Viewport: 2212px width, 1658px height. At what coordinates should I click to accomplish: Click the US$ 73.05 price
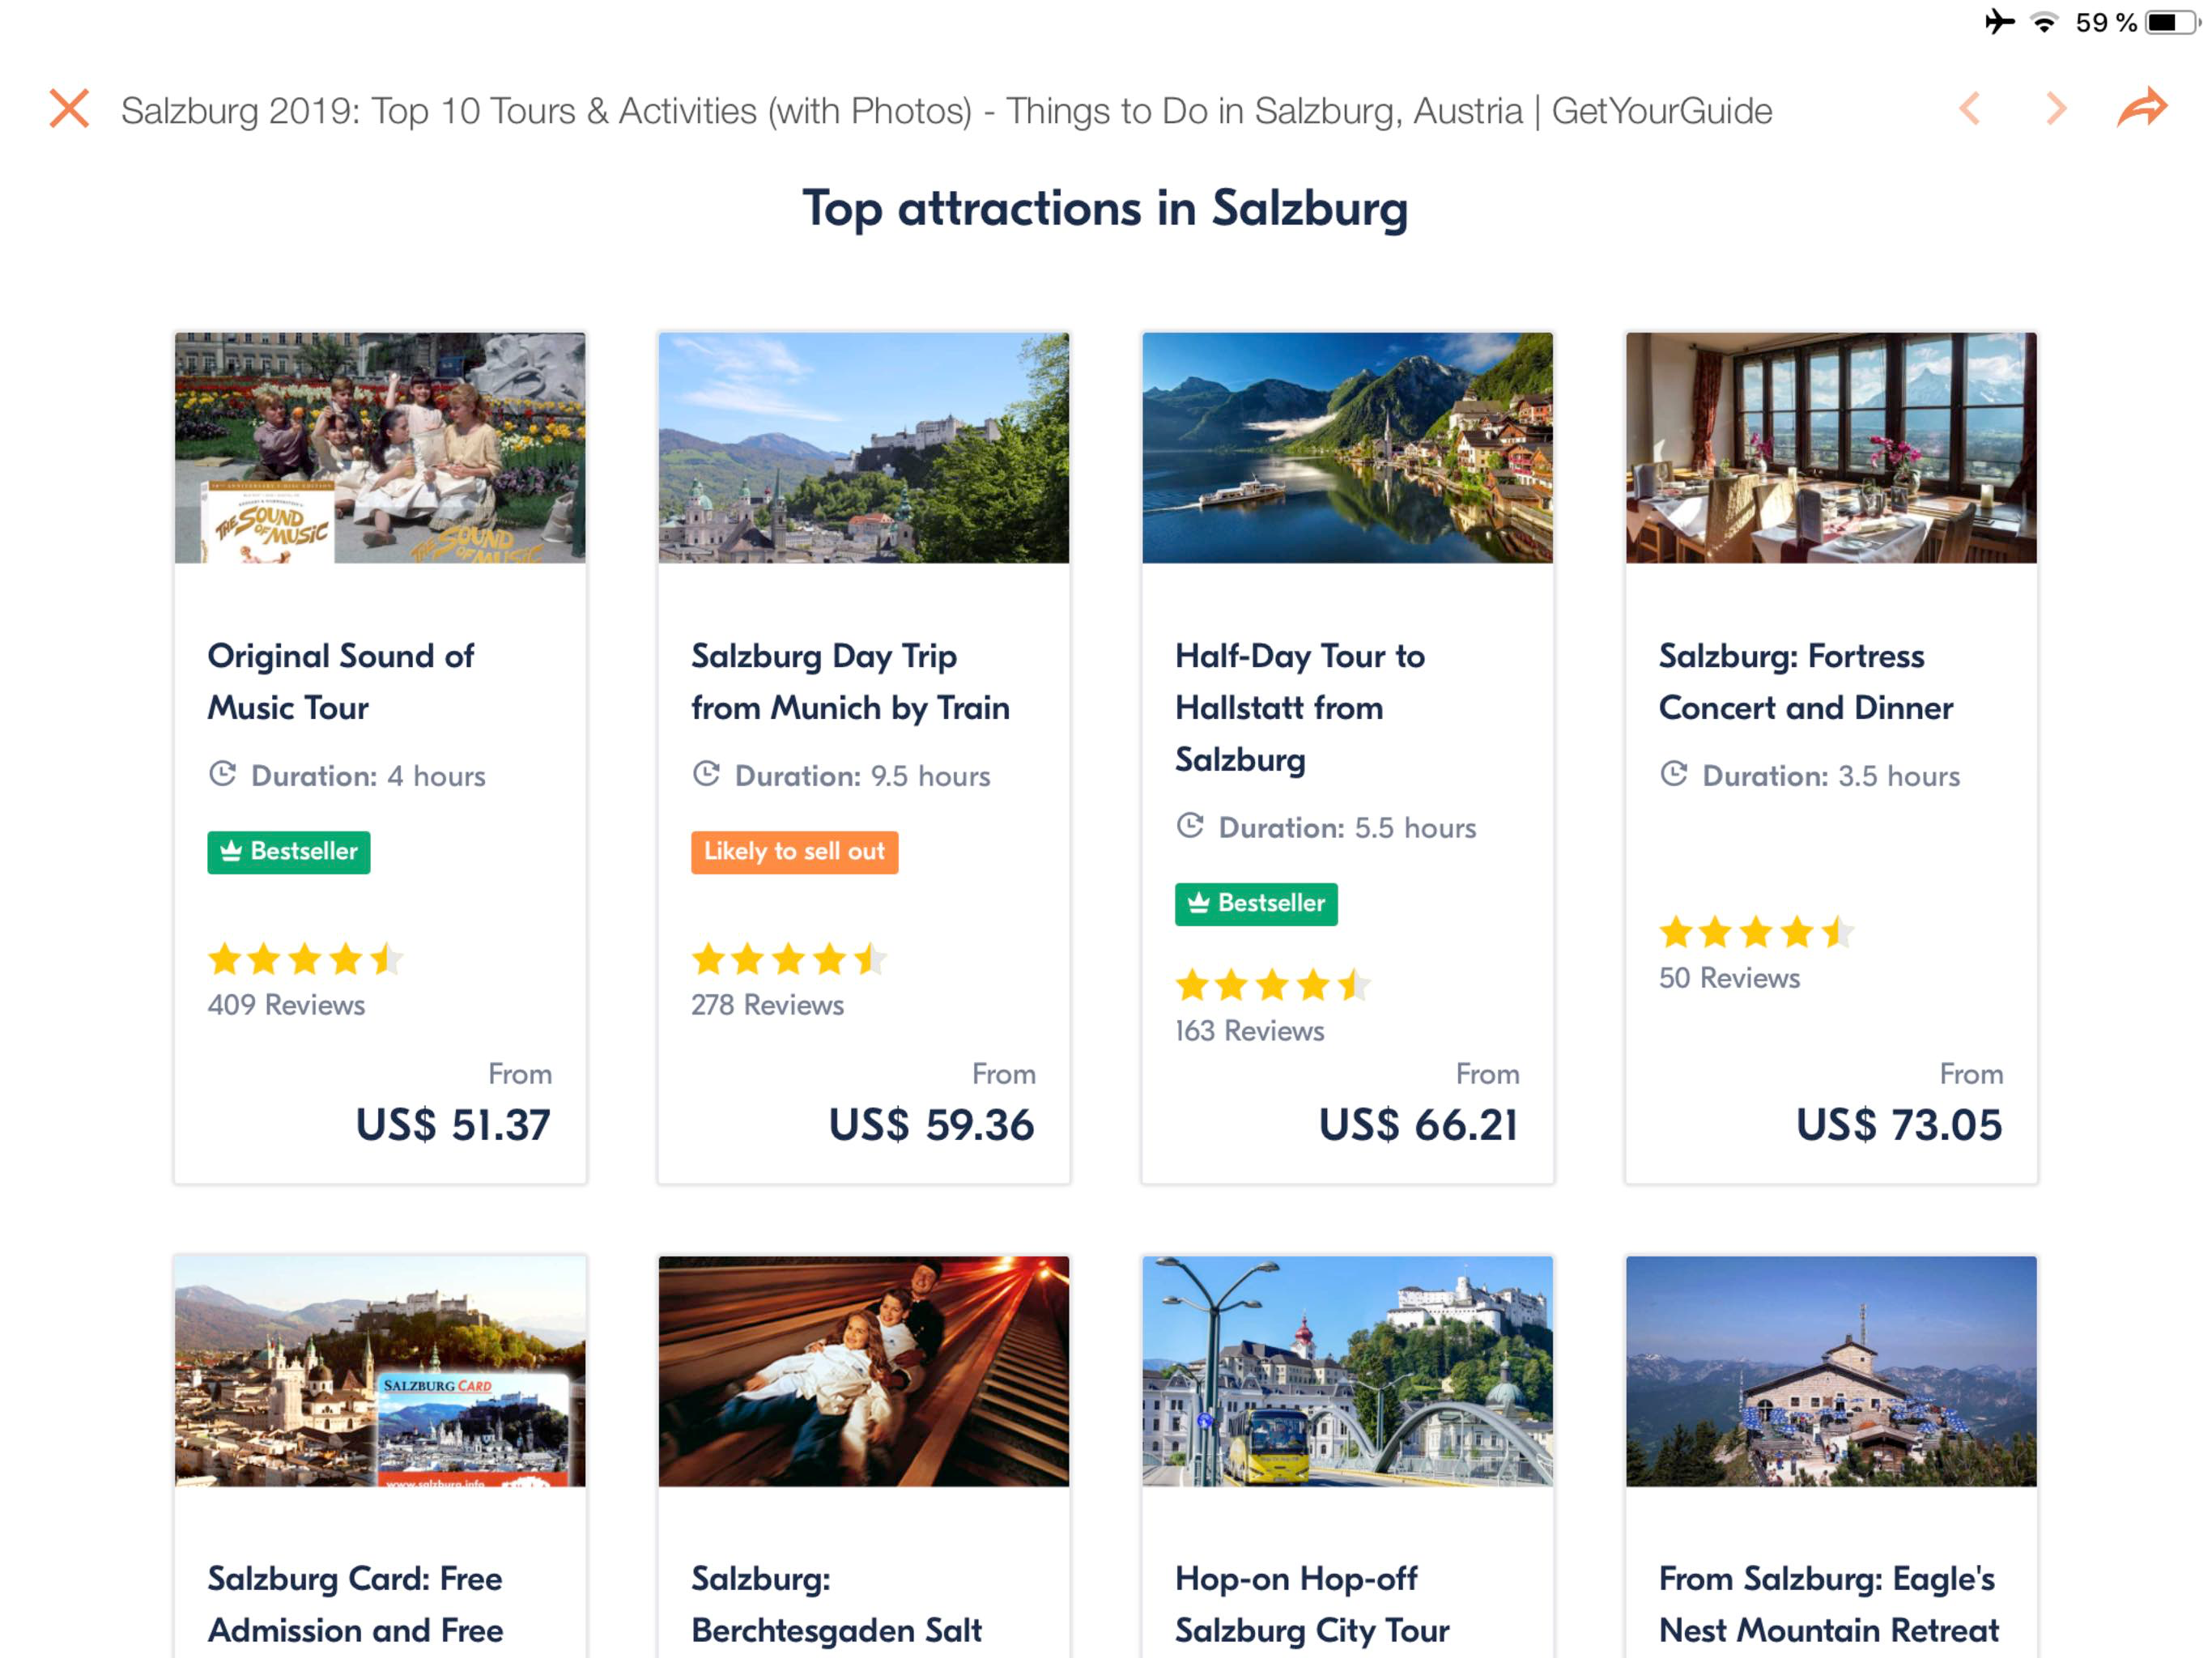tap(1898, 1125)
